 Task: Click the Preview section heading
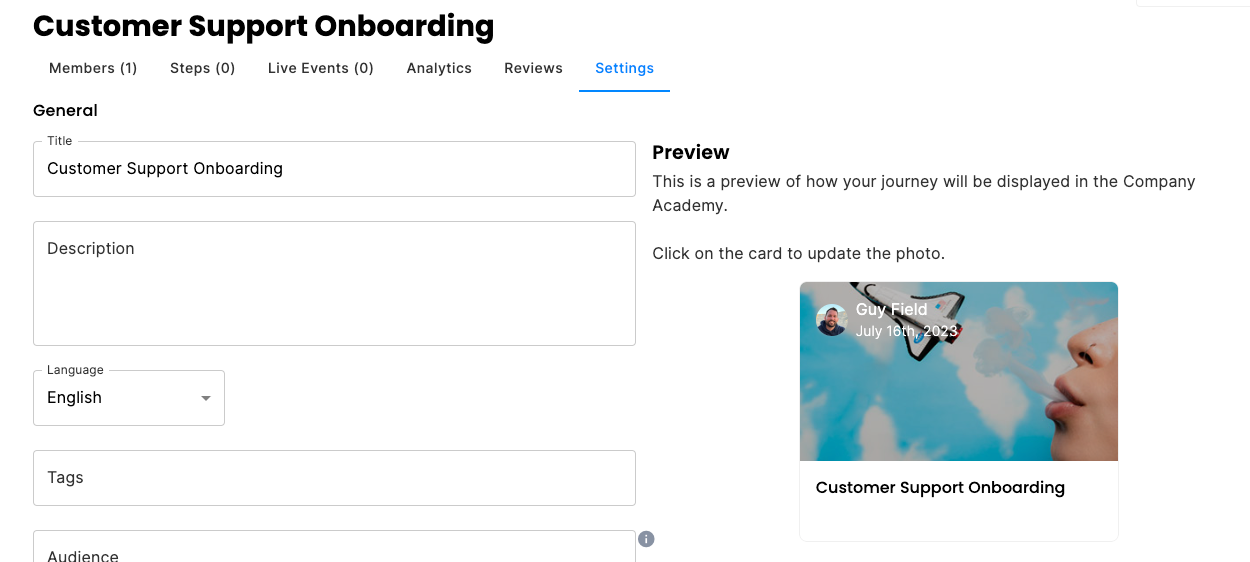pyautogui.click(x=691, y=152)
